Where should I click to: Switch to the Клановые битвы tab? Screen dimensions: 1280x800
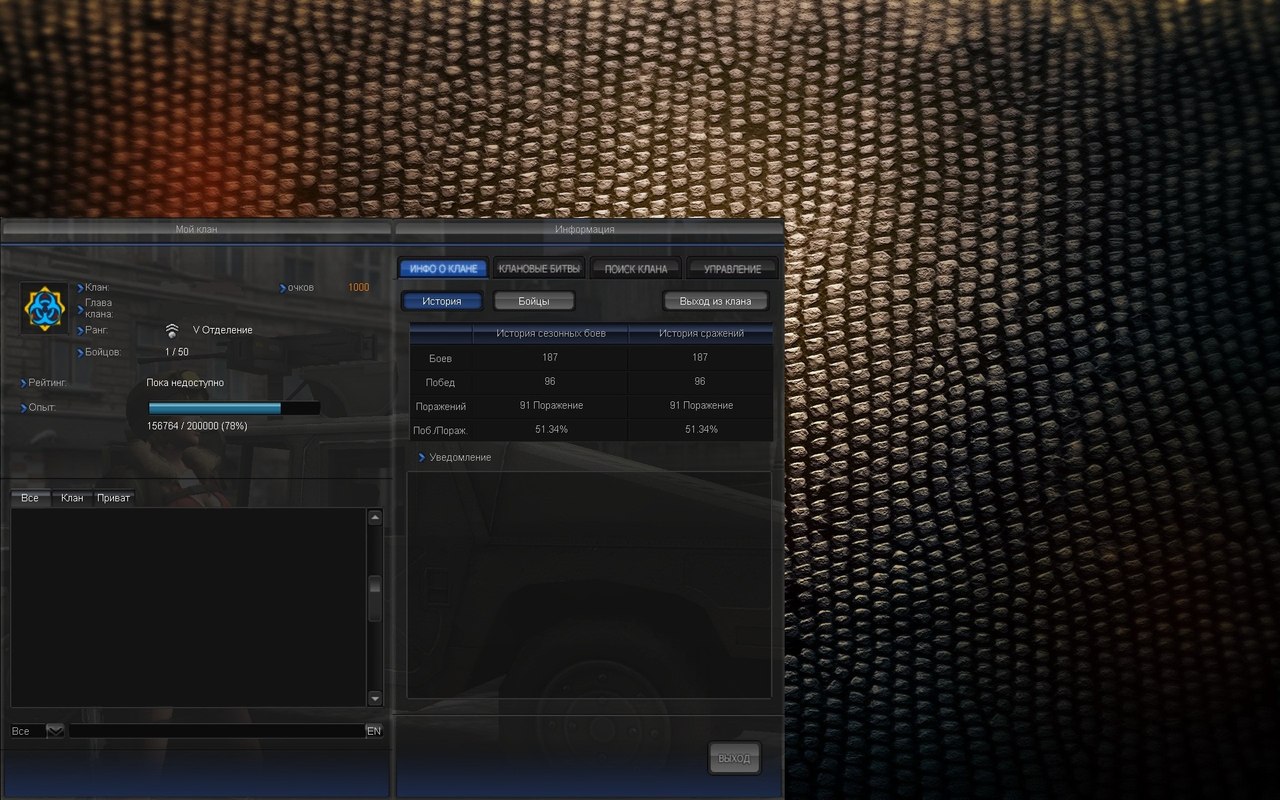pyautogui.click(x=538, y=269)
